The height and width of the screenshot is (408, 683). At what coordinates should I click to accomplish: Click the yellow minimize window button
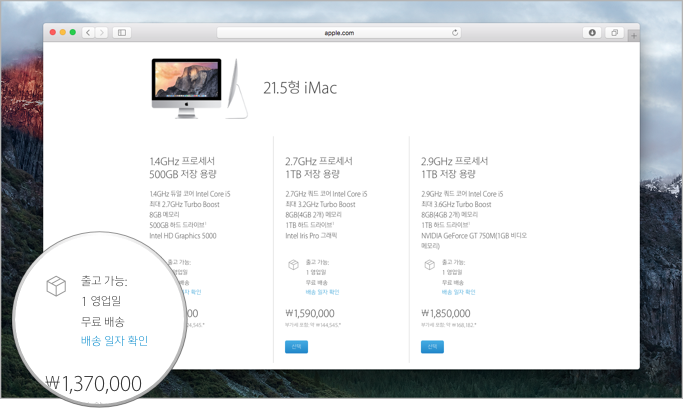coord(63,32)
